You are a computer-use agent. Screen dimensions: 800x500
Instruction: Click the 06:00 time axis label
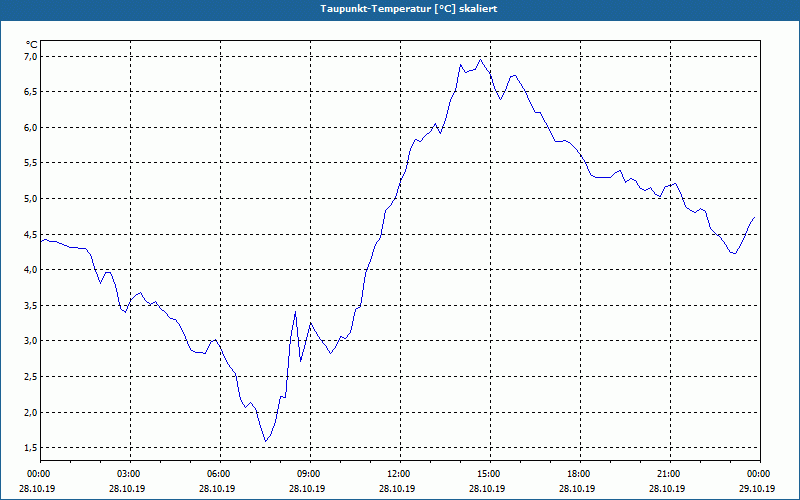[x=217, y=474]
